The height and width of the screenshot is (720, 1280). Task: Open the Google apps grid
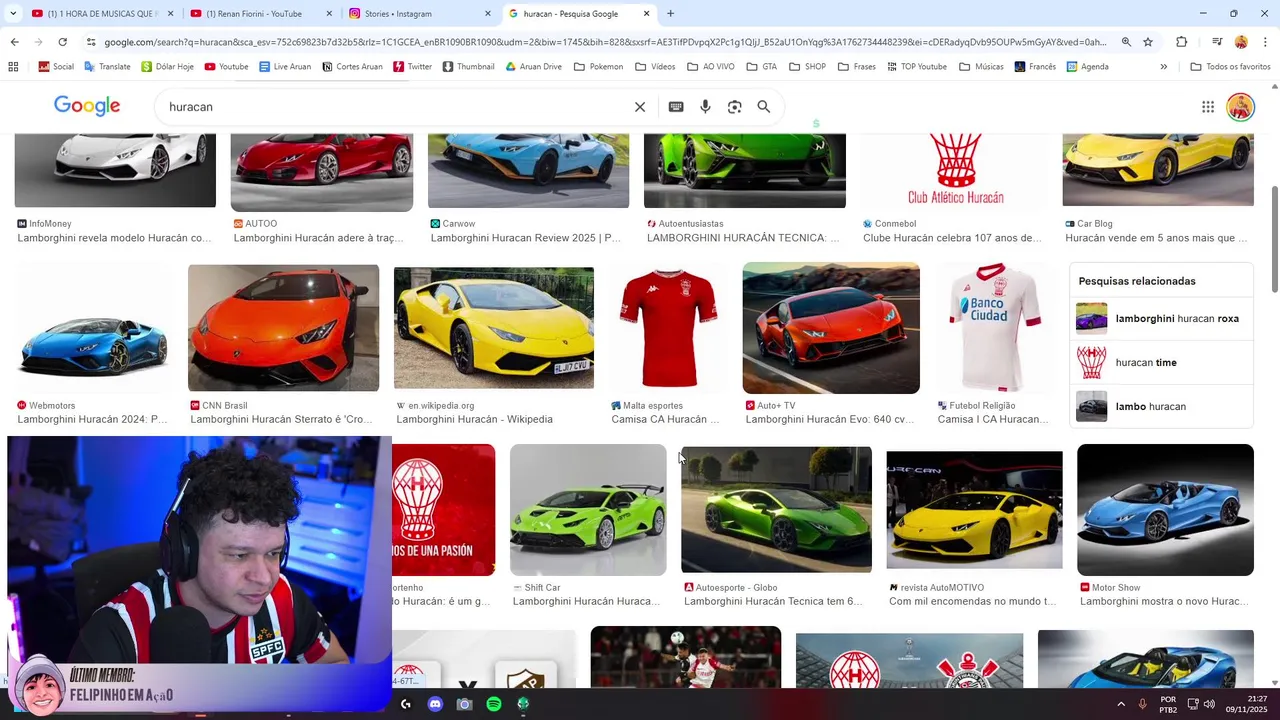pos(1208,107)
